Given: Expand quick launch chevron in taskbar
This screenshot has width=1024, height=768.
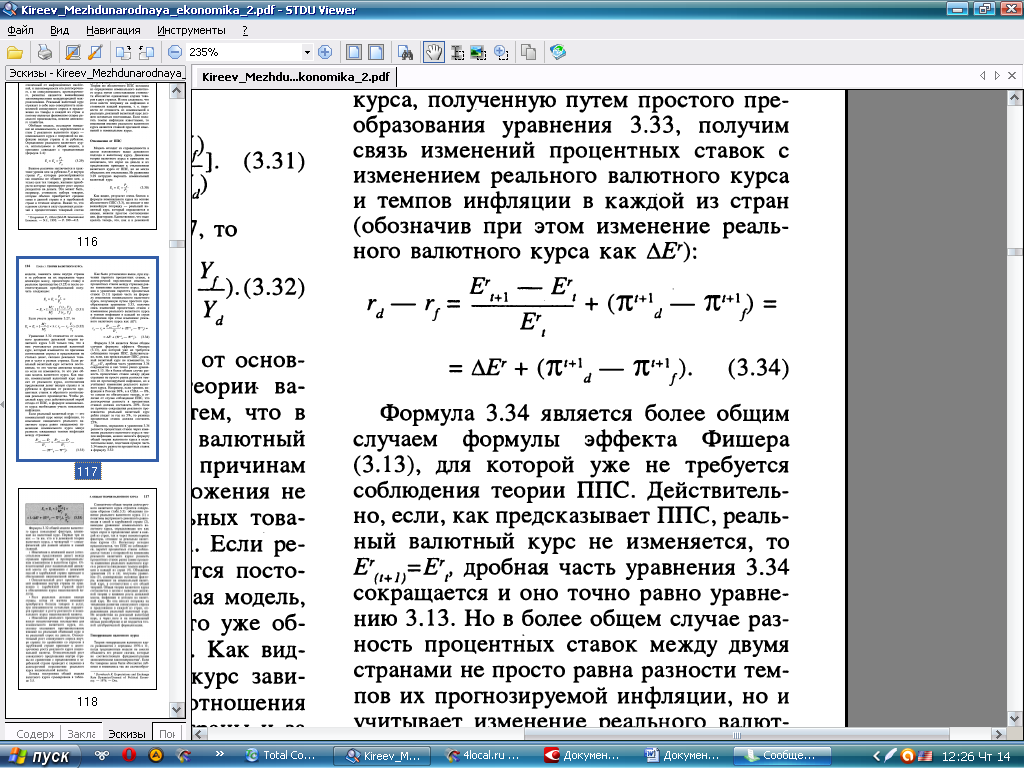Looking at the screenshot, I should (x=219, y=754).
